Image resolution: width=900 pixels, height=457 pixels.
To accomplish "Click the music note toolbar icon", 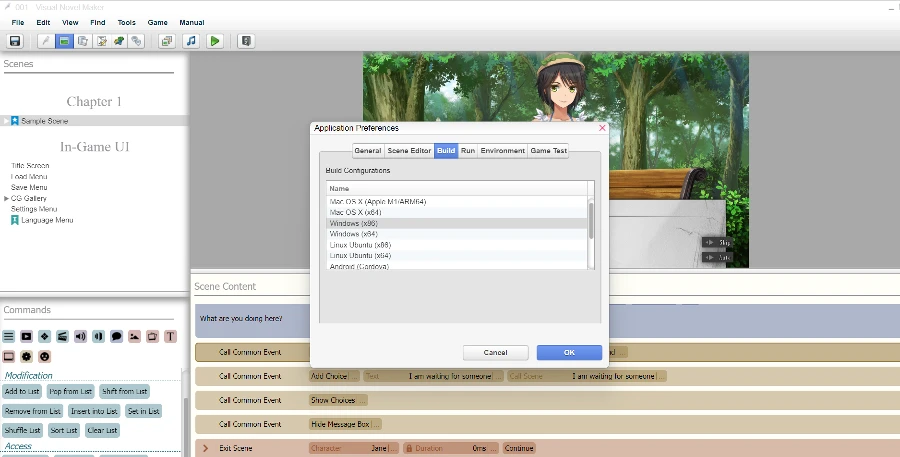I will coord(191,41).
